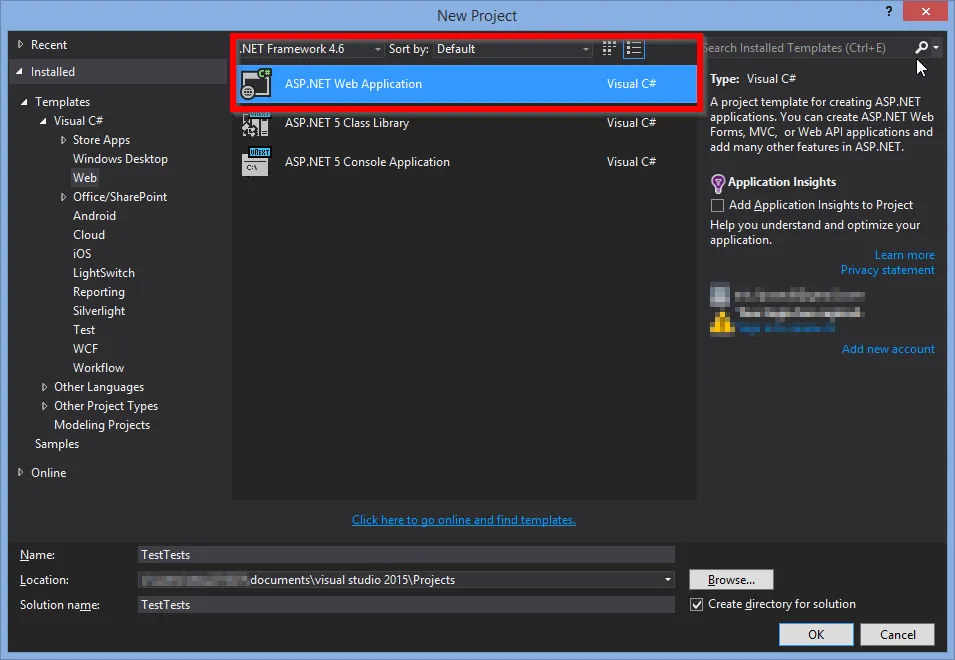Select ASP.NET Web Application template text
The height and width of the screenshot is (660, 955).
point(353,84)
